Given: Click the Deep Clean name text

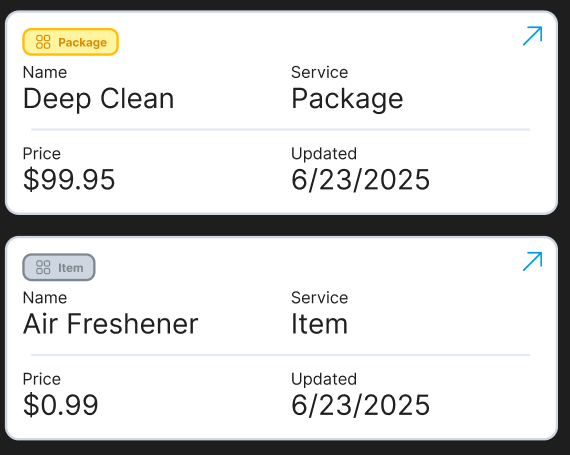Looking at the screenshot, I should pyautogui.click(x=99, y=99).
